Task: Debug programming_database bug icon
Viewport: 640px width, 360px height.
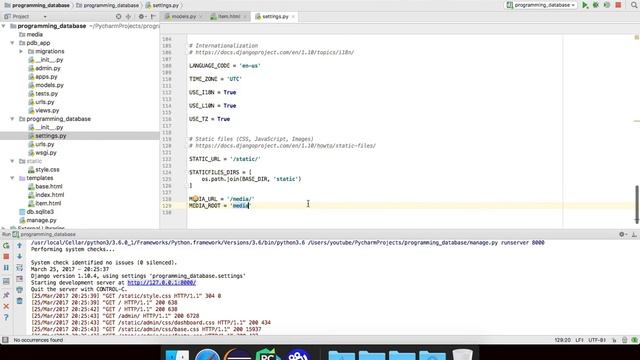Action: [596, 5]
